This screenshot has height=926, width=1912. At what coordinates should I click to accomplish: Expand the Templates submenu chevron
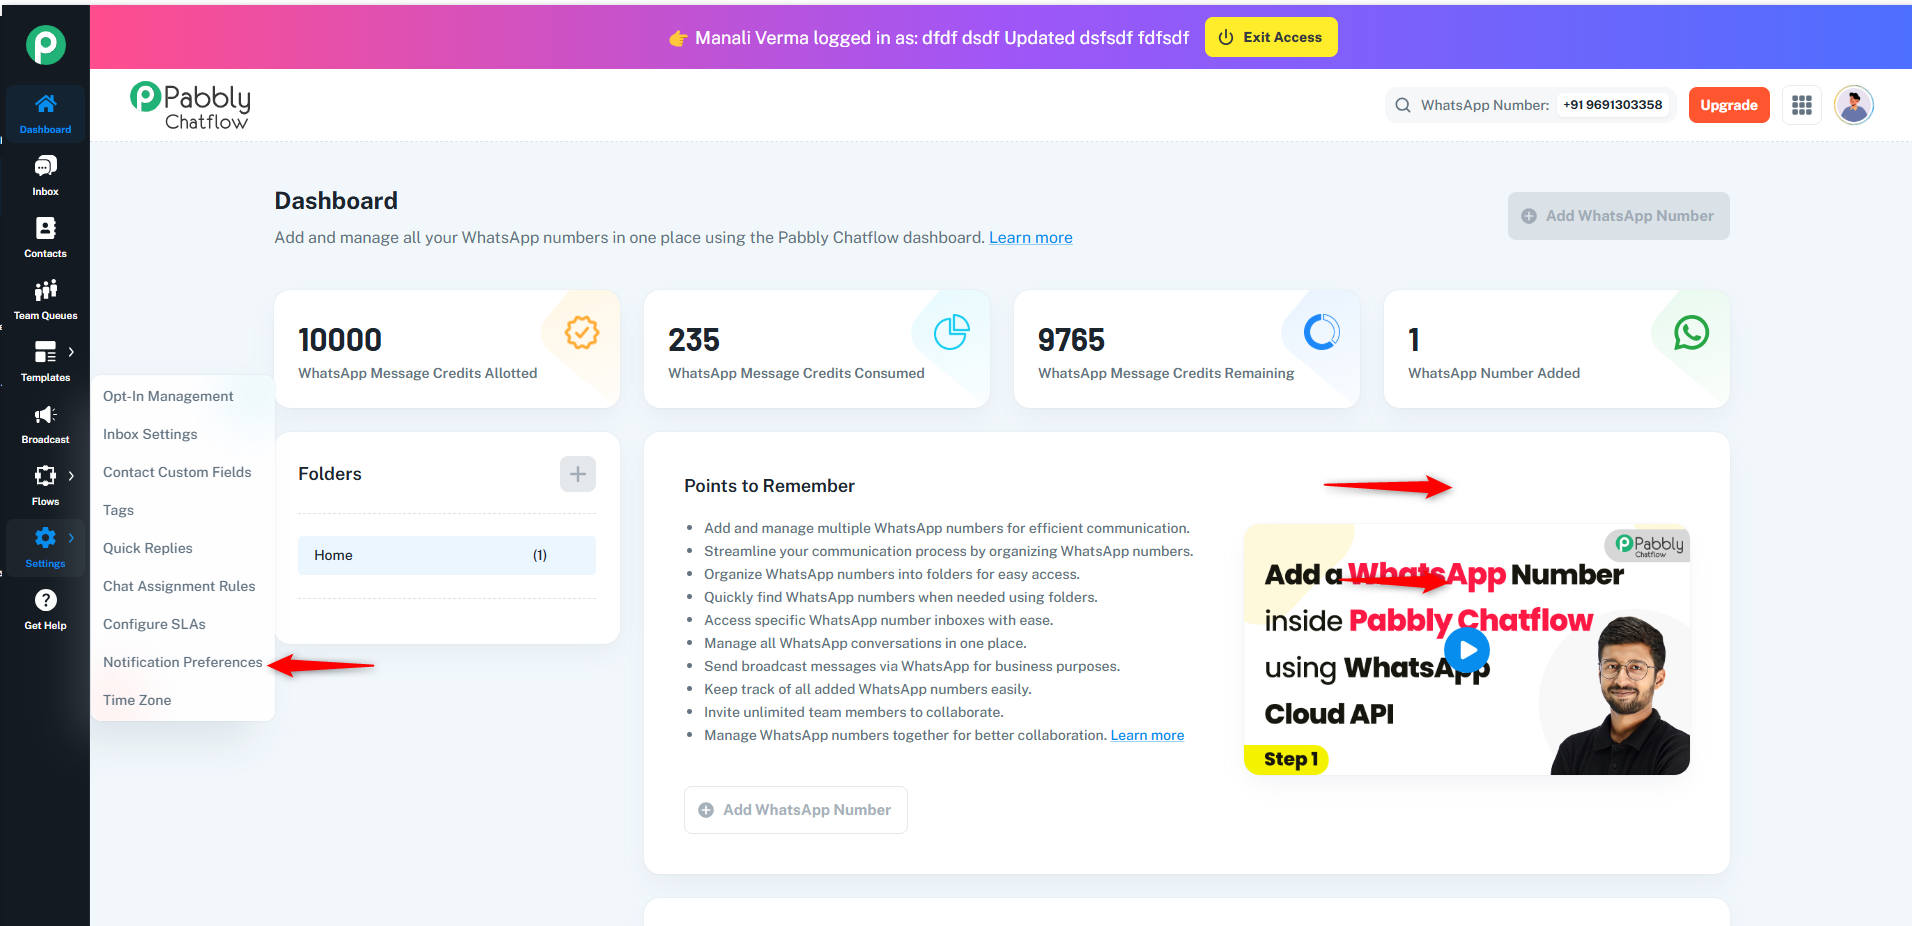(x=71, y=352)
